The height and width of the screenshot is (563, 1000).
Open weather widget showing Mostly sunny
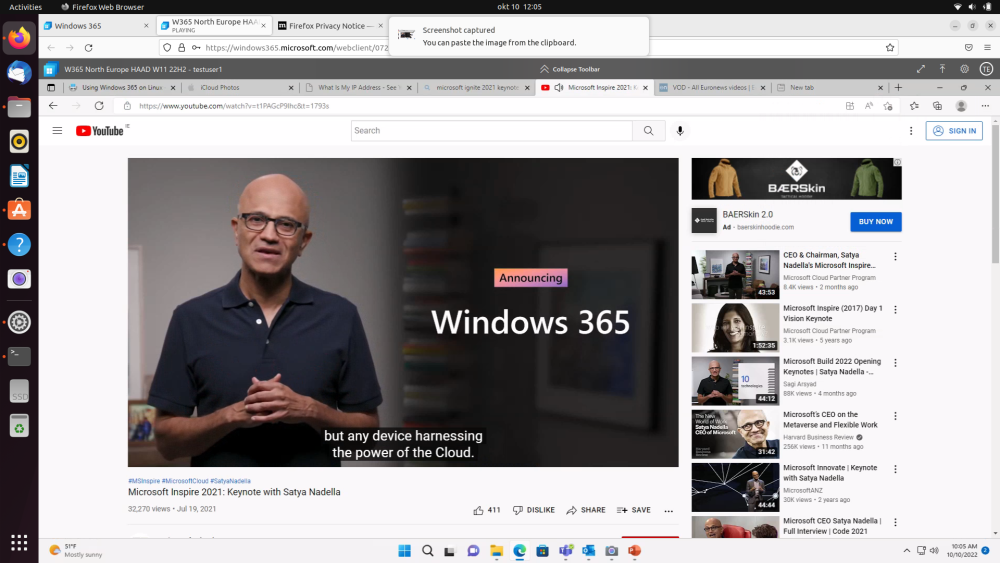point(75,551)
